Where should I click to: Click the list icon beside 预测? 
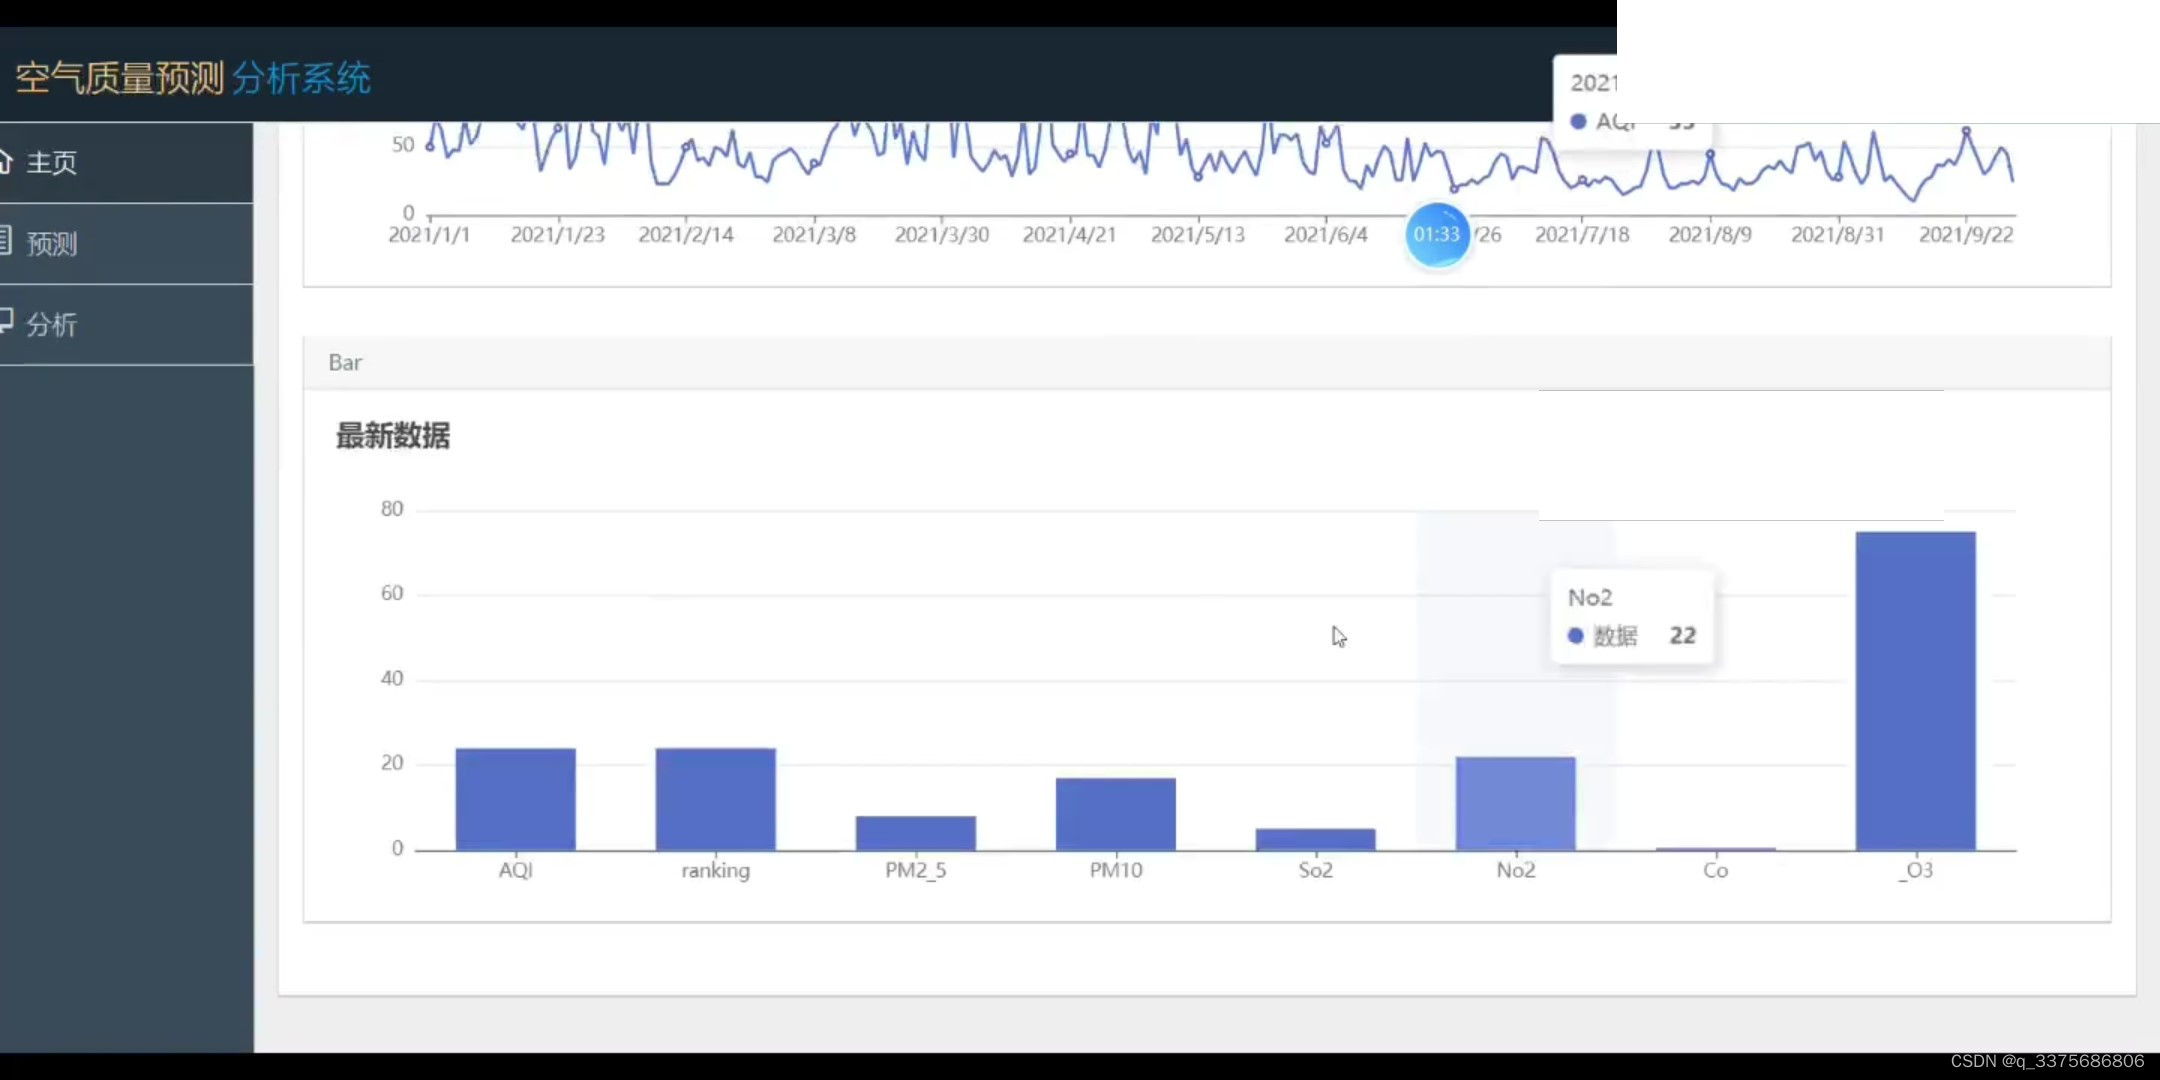click(x=5, y=240)
